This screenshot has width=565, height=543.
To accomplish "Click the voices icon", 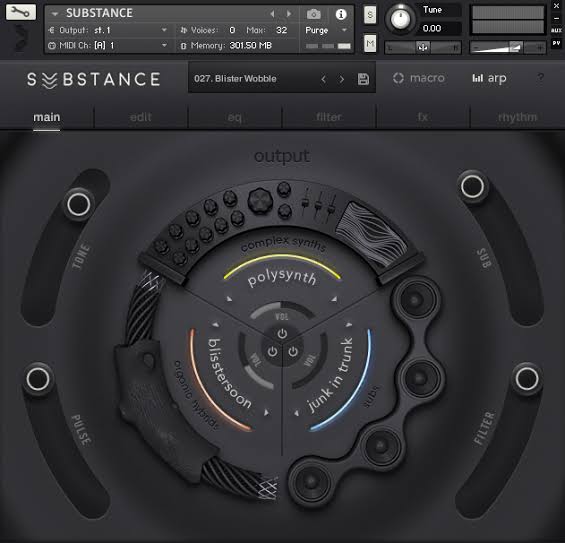I will click(183, 30).
